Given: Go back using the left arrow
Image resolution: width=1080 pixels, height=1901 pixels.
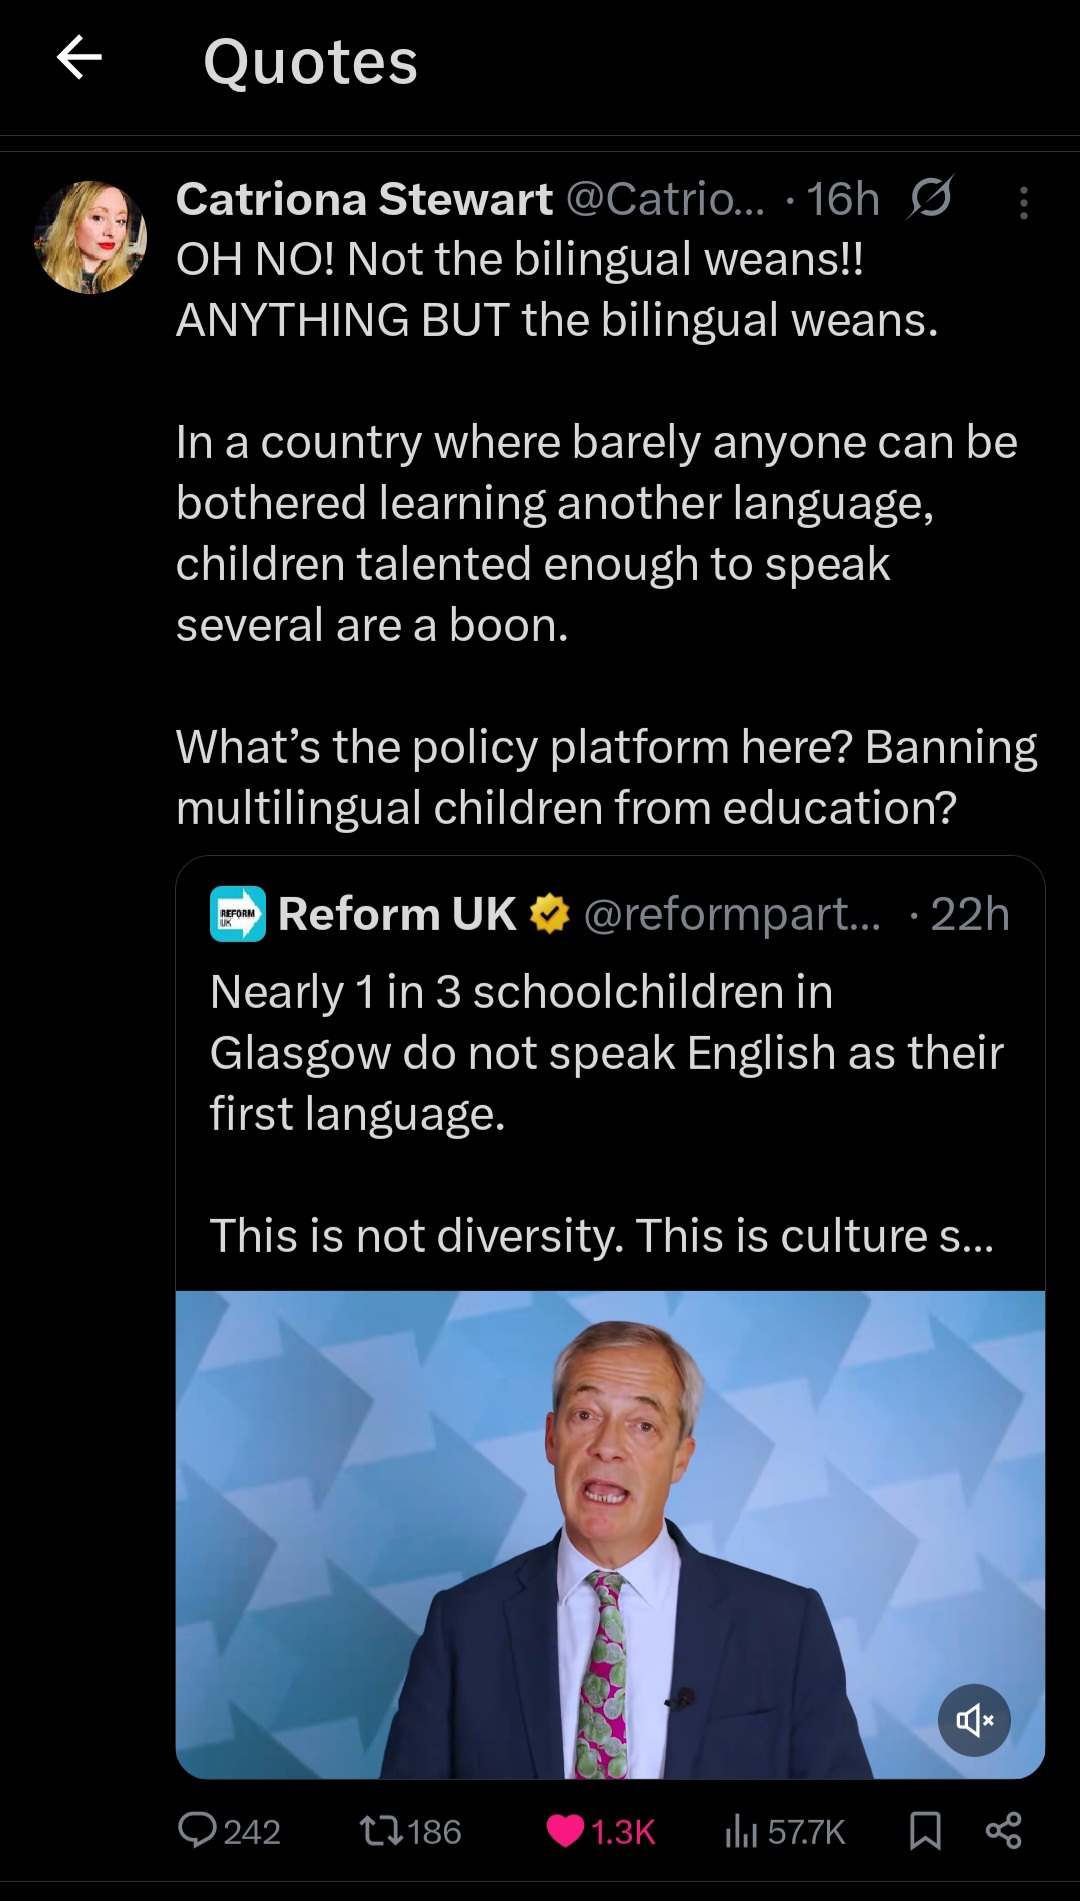Looking at the screenshot, I should (x=79, y=57).
